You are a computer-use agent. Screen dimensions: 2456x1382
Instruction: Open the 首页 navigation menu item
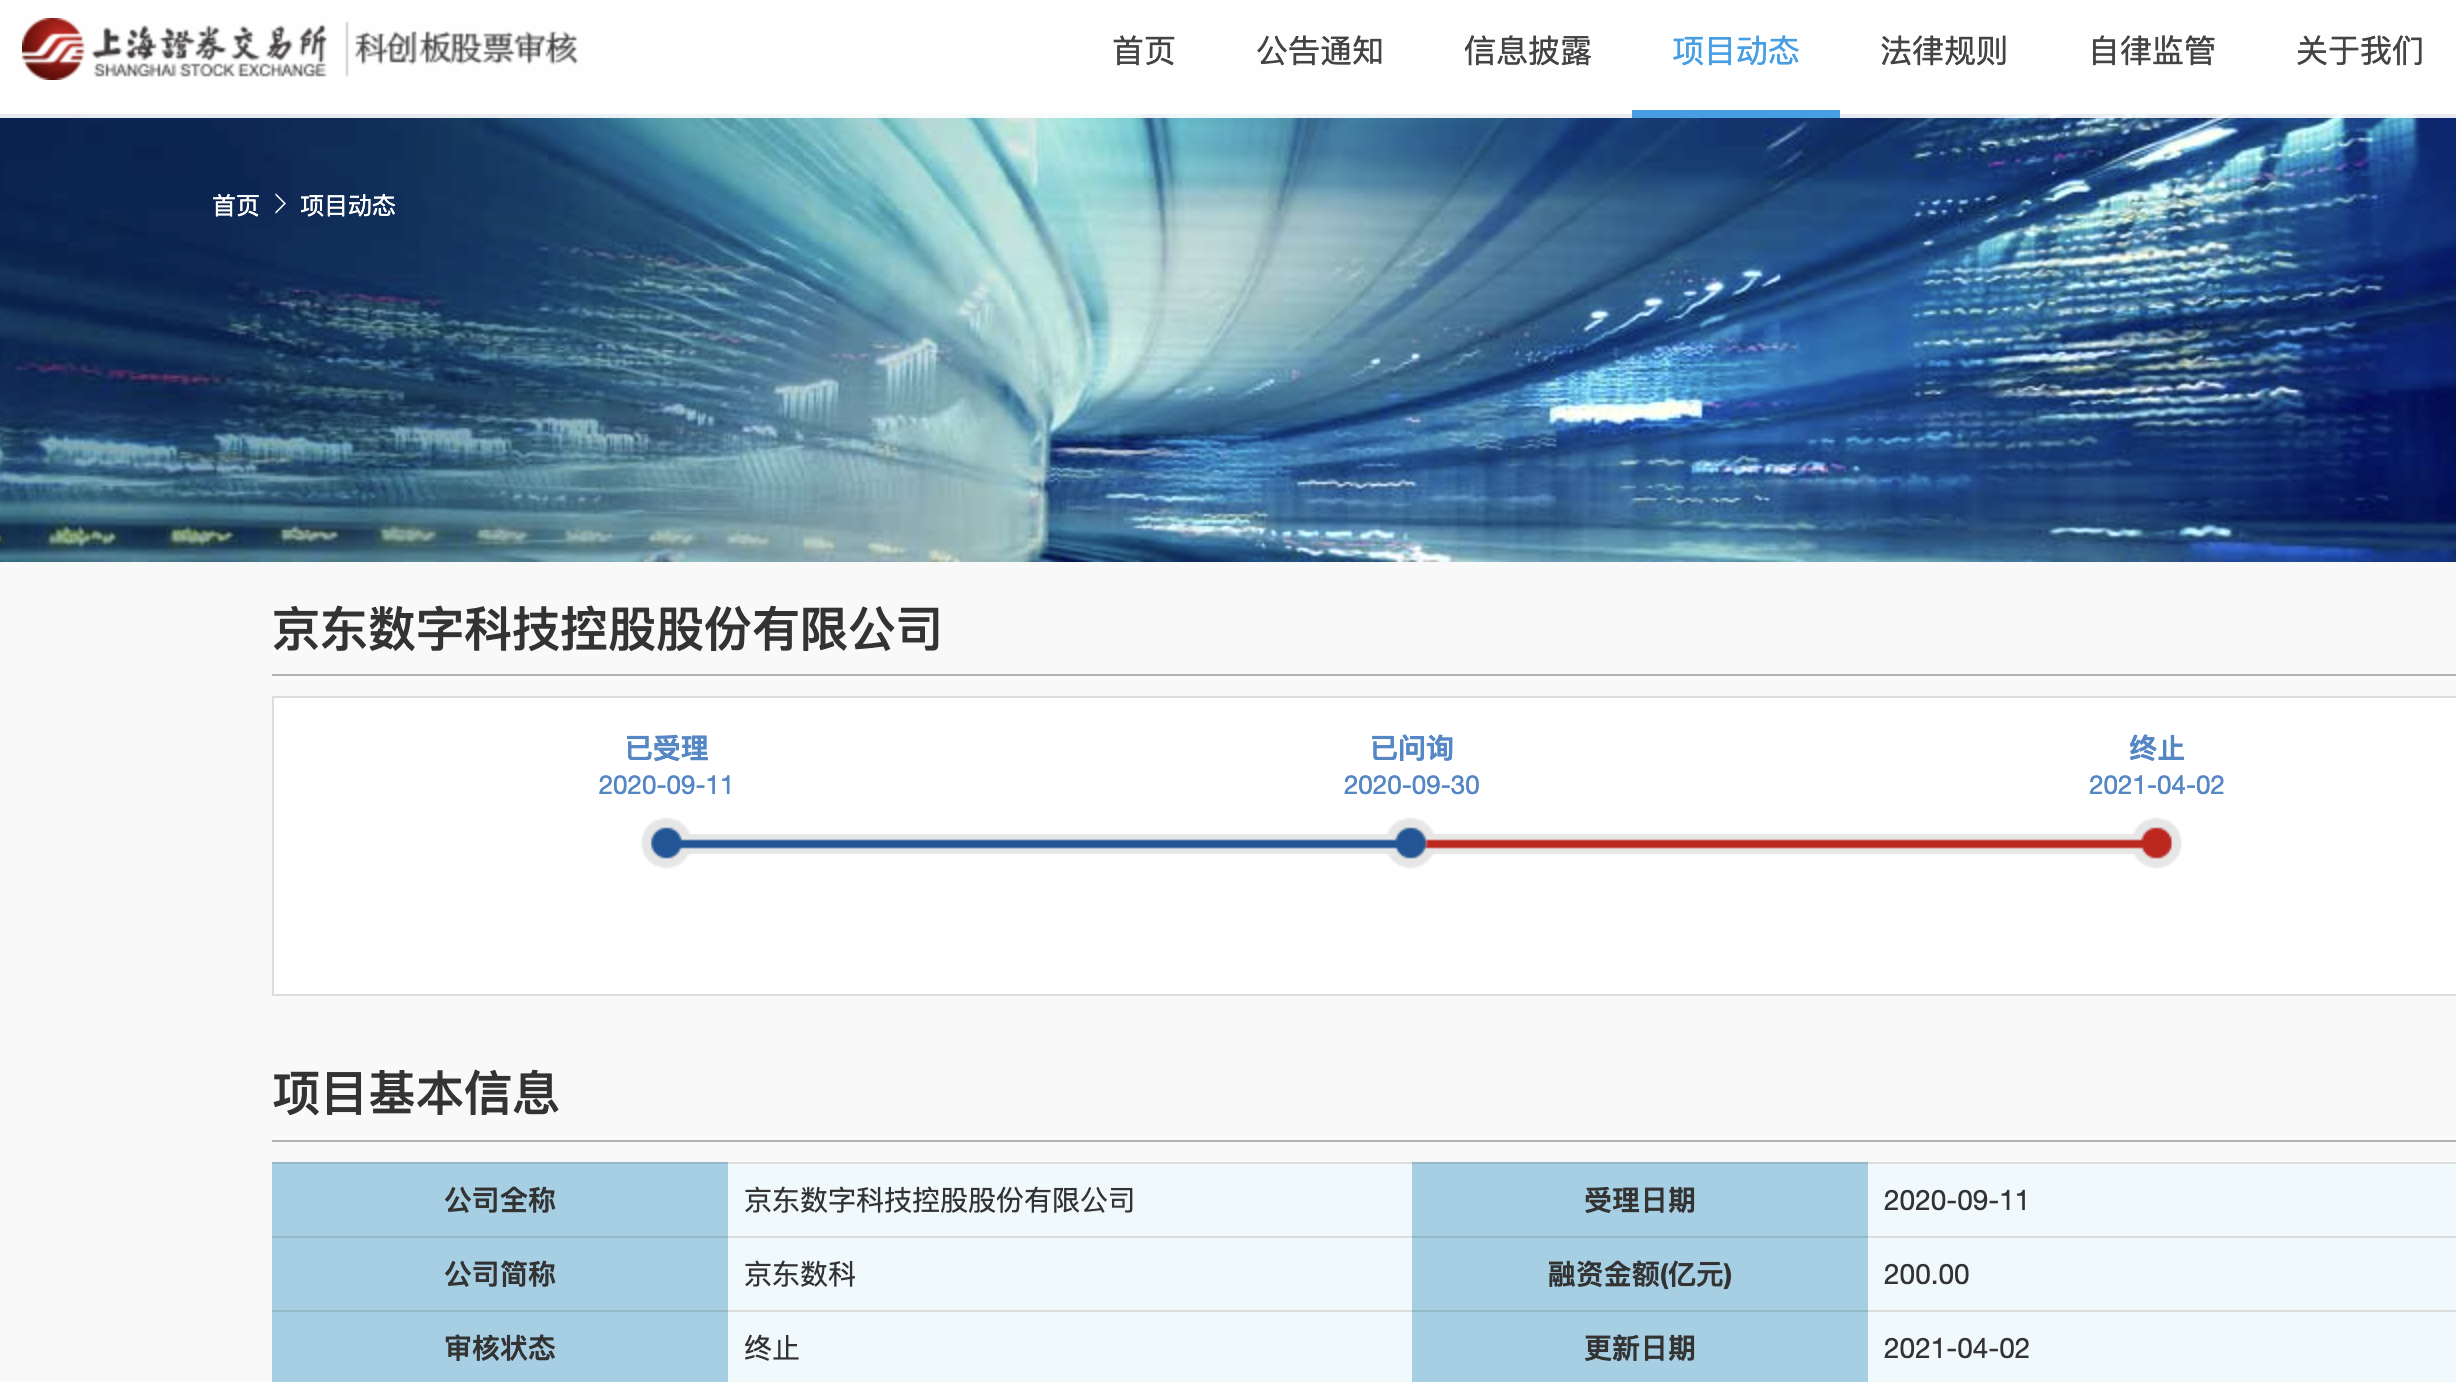(x=1143, y=51)
